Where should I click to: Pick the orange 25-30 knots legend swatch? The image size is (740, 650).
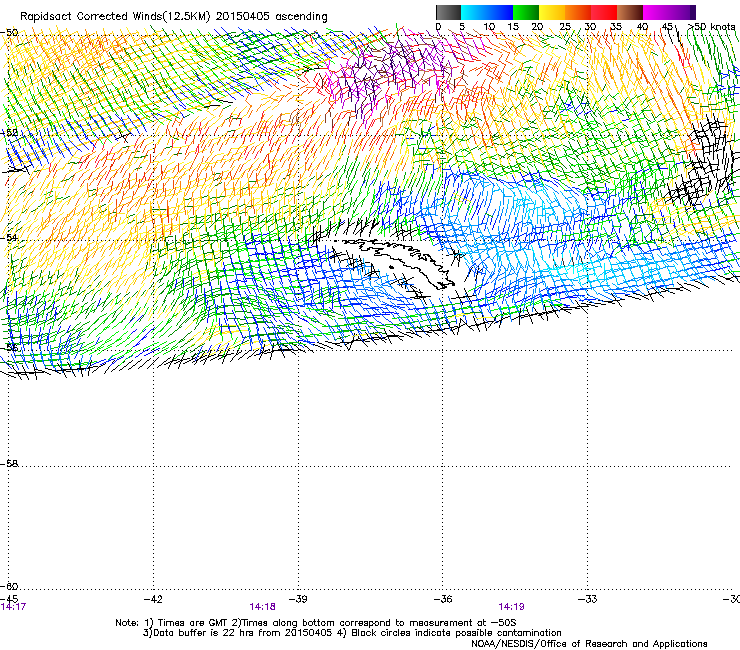pos(578,12)
